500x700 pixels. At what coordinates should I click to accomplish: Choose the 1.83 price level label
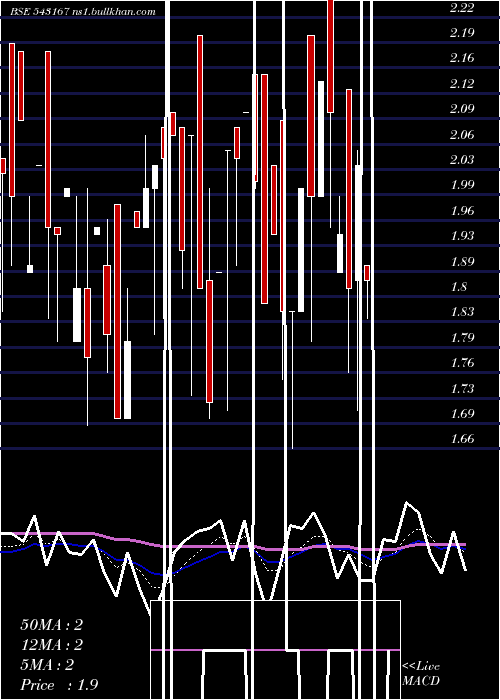pyautogui.click(x=462, y=312)
